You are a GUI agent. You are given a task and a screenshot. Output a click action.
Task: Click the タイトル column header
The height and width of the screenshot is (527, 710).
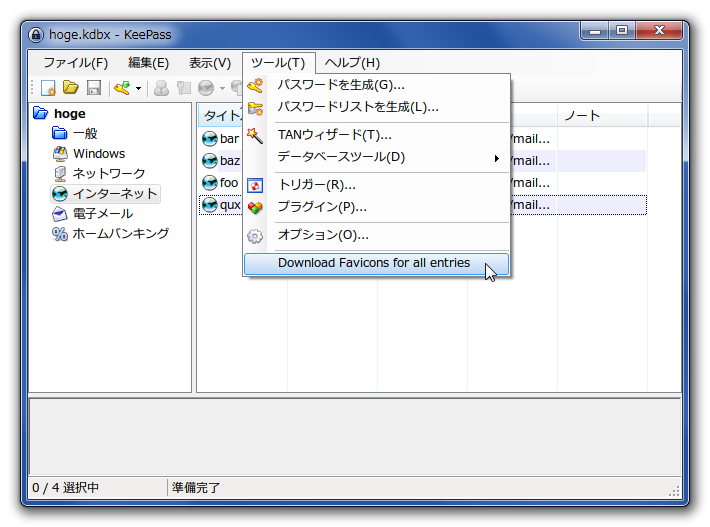coord(221,116)
